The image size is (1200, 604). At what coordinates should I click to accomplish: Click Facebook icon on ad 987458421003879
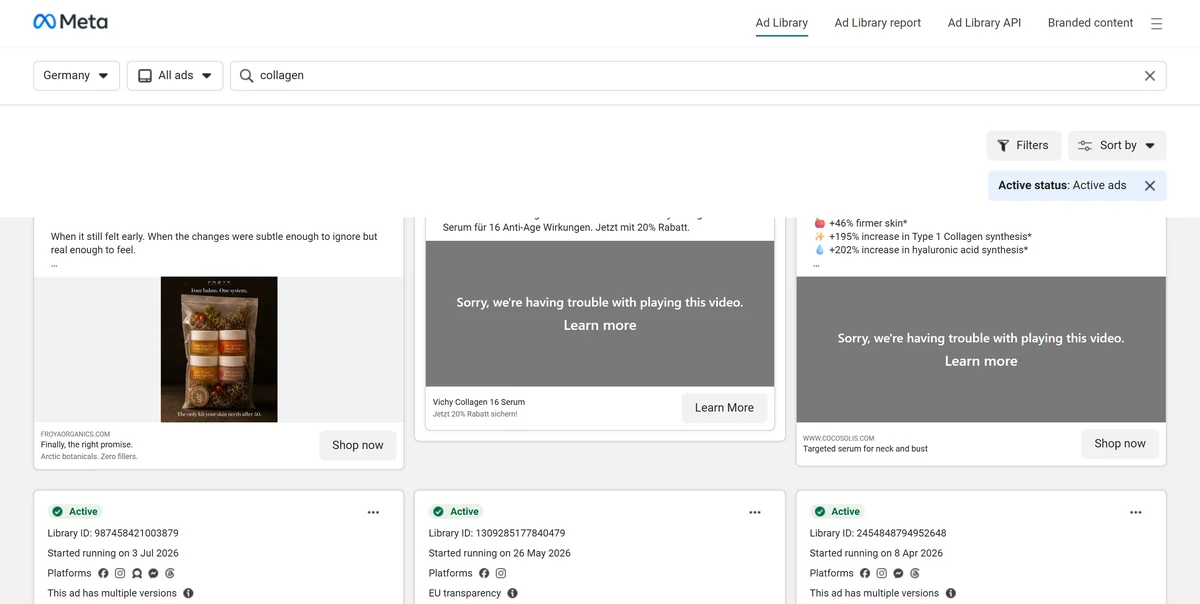[102, 573]
